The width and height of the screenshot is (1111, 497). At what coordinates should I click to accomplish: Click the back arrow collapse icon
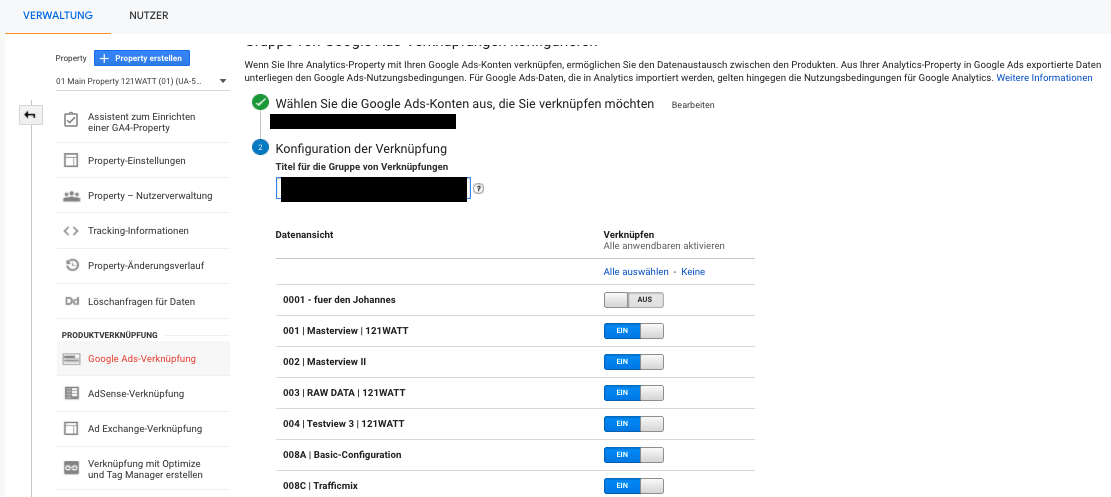[30, 115]
